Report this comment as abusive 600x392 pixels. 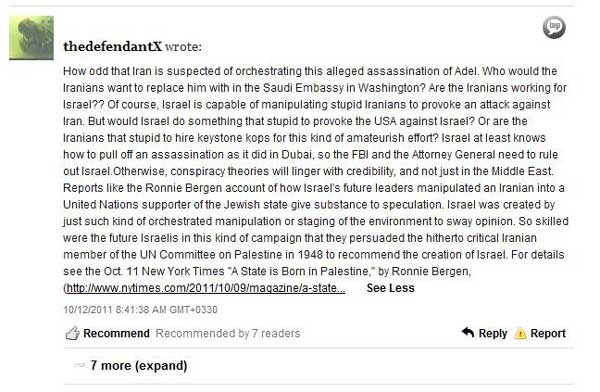548,333
